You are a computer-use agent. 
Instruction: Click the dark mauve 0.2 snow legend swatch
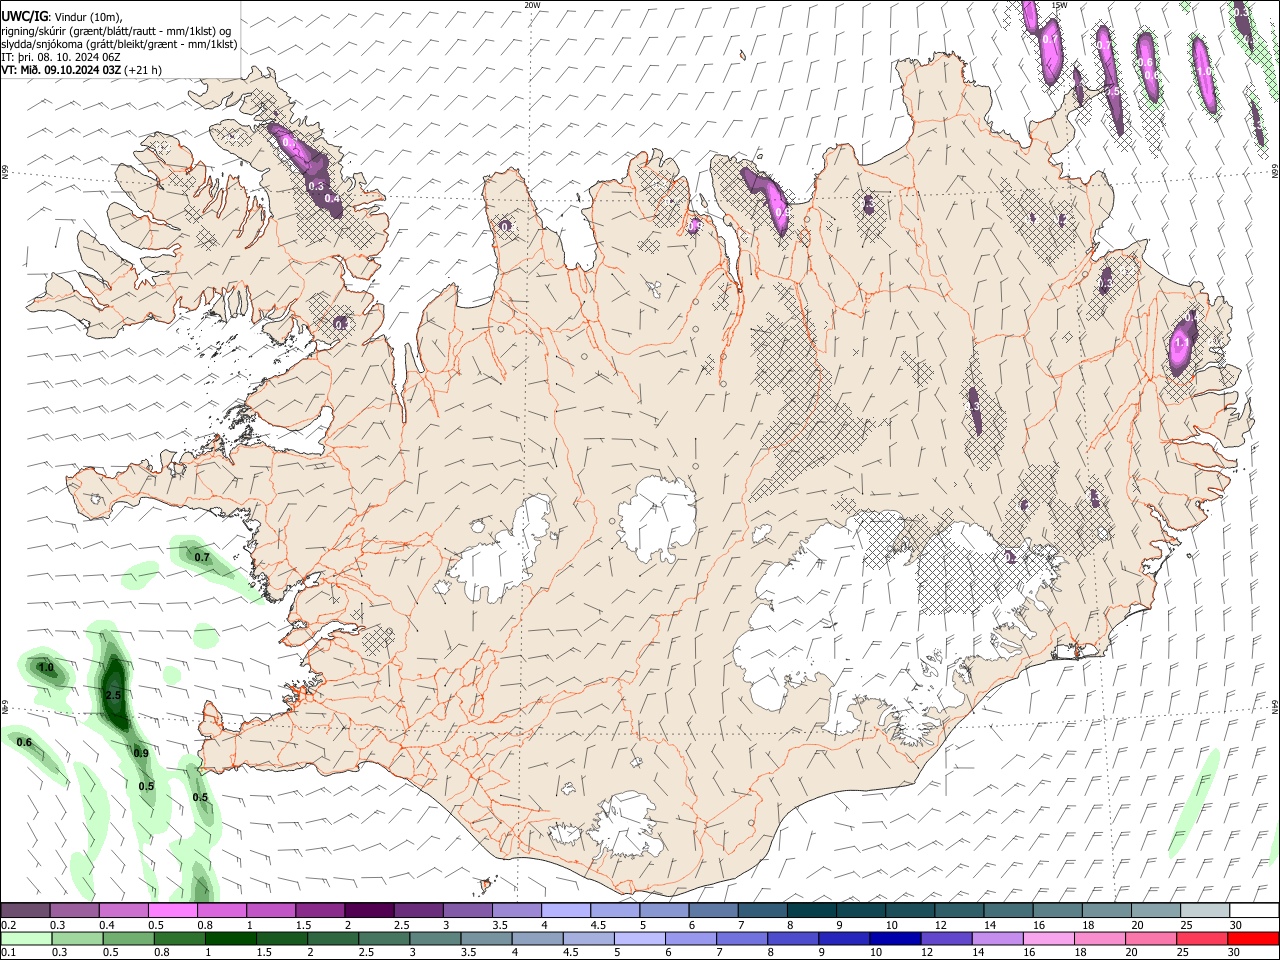click(25, 911)
